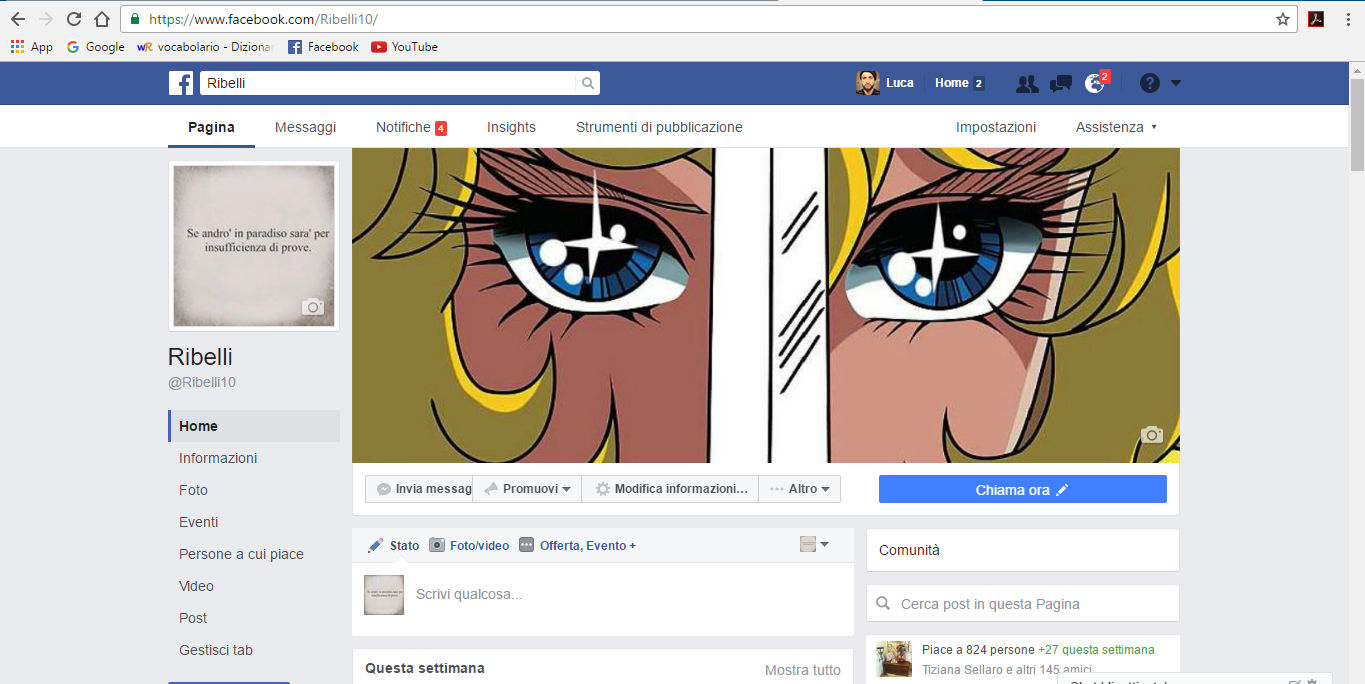
Task: Click Mostra tutto link
Action: point(803,670)
